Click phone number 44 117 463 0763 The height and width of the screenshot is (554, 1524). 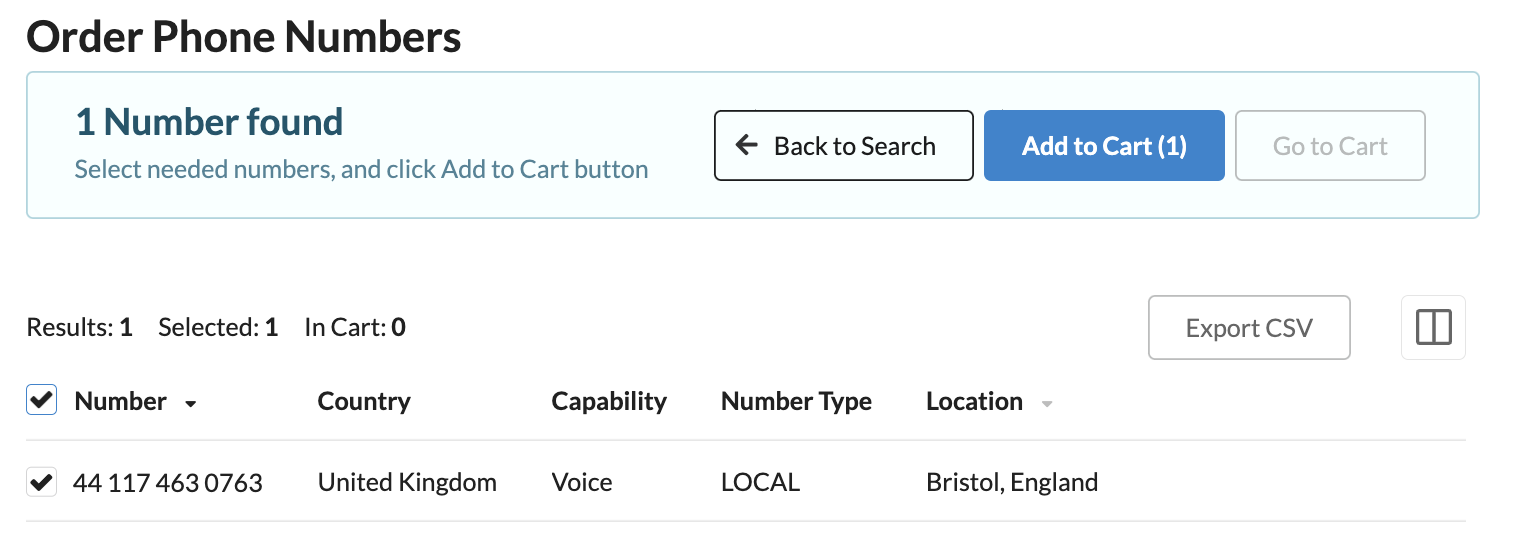tap(168, 483)
